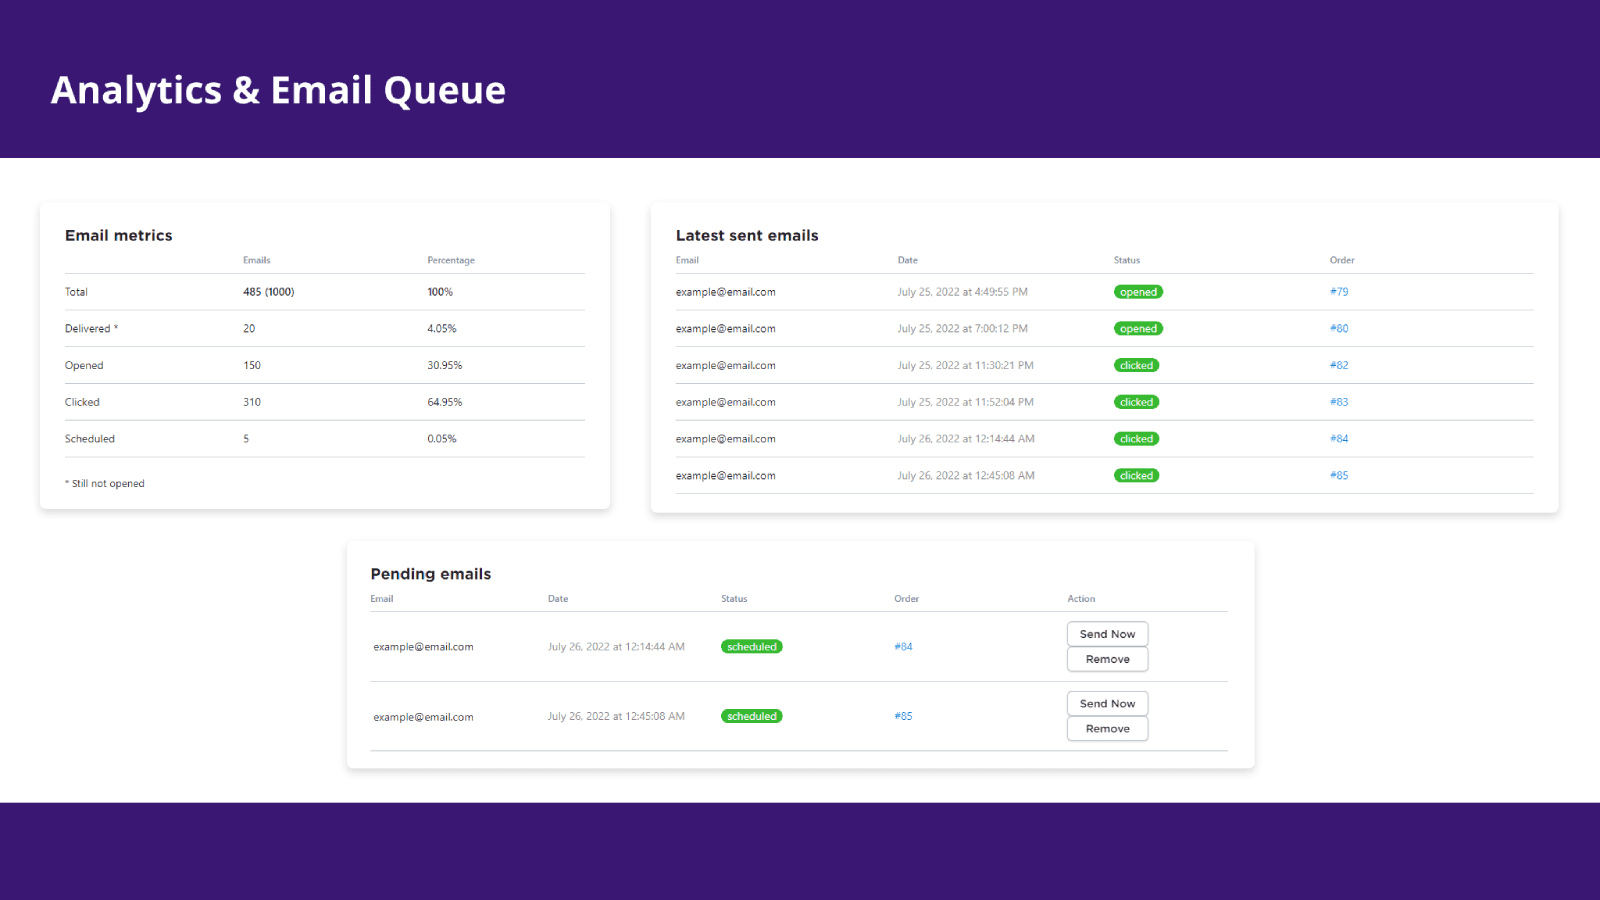Click the opened status badge for order #79

[1138, 292]
